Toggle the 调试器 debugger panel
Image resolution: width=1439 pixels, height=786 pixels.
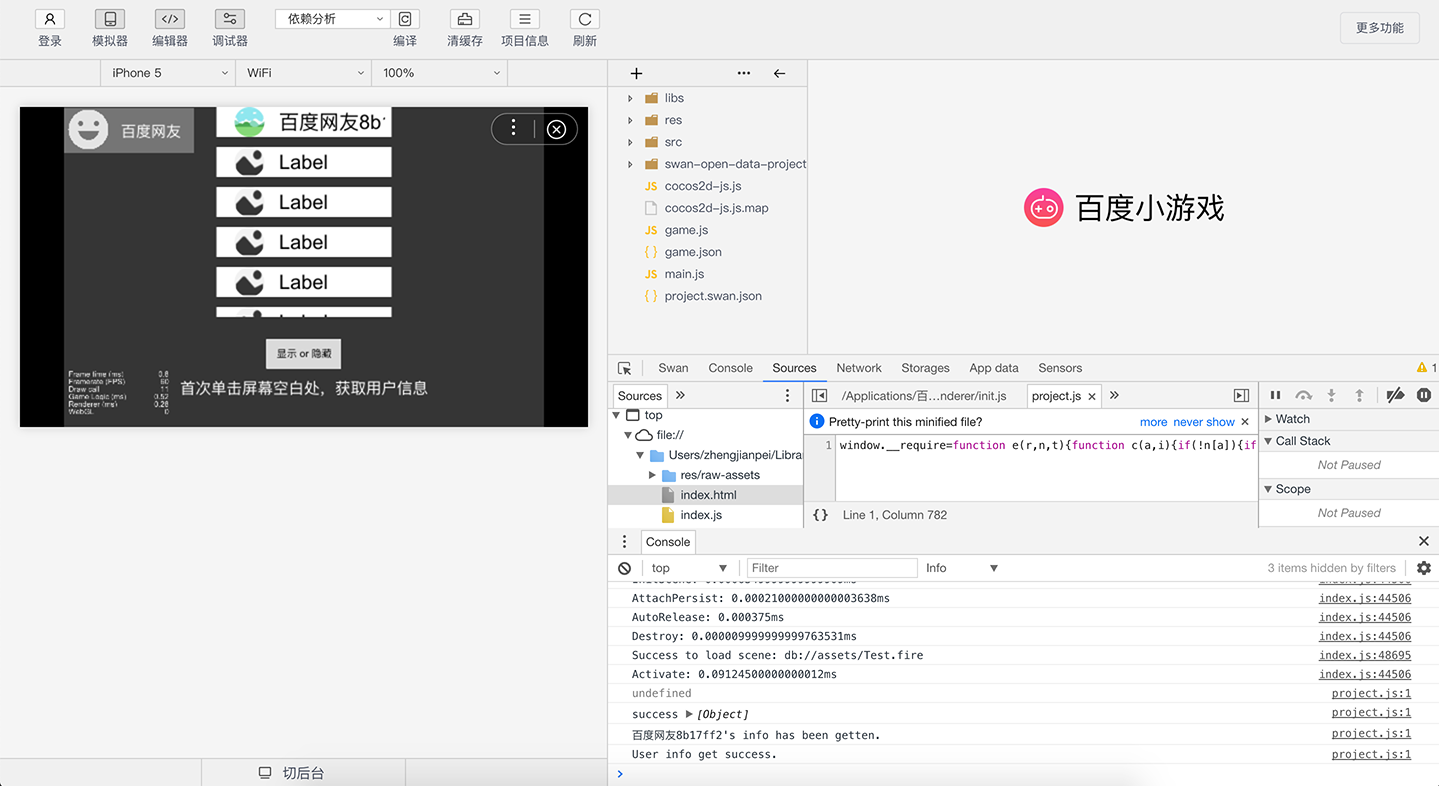tap(230, 19)
